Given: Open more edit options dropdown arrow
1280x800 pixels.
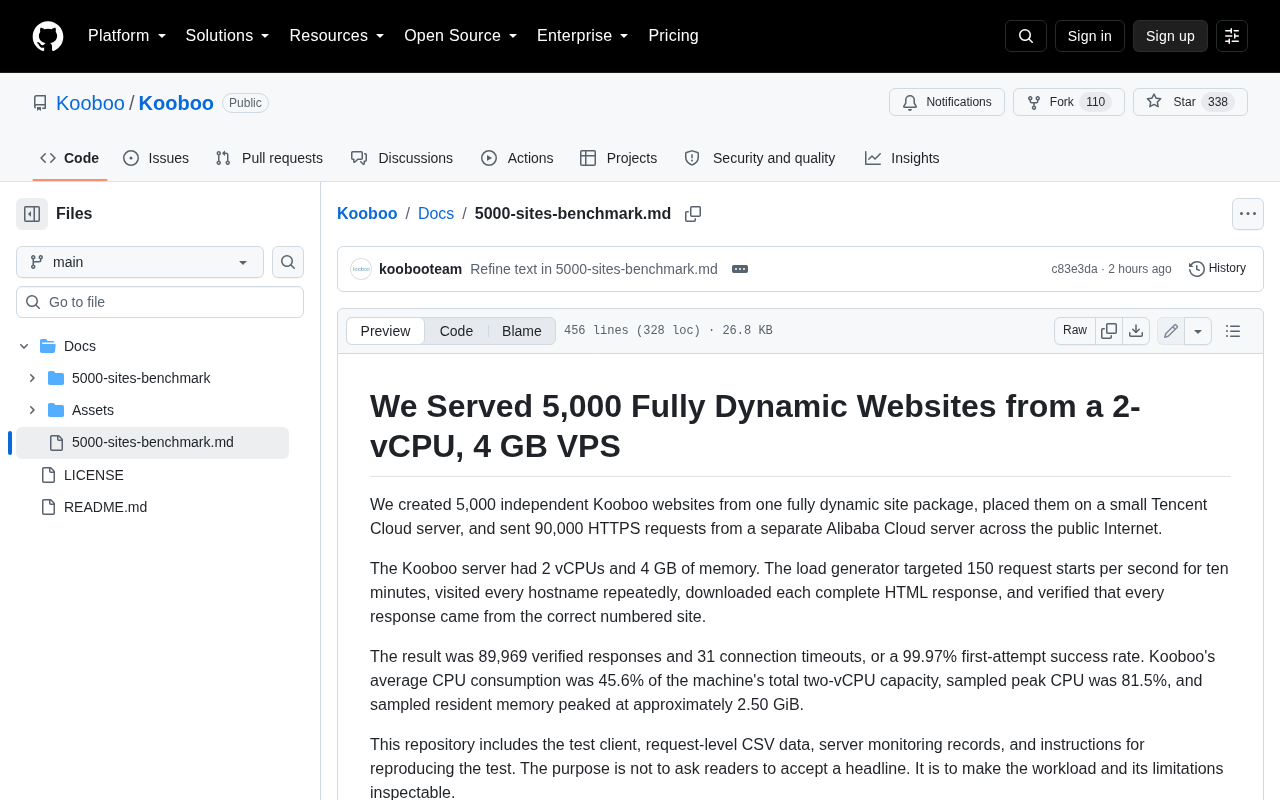Looking at the screenshot, I should [1198, 331].
